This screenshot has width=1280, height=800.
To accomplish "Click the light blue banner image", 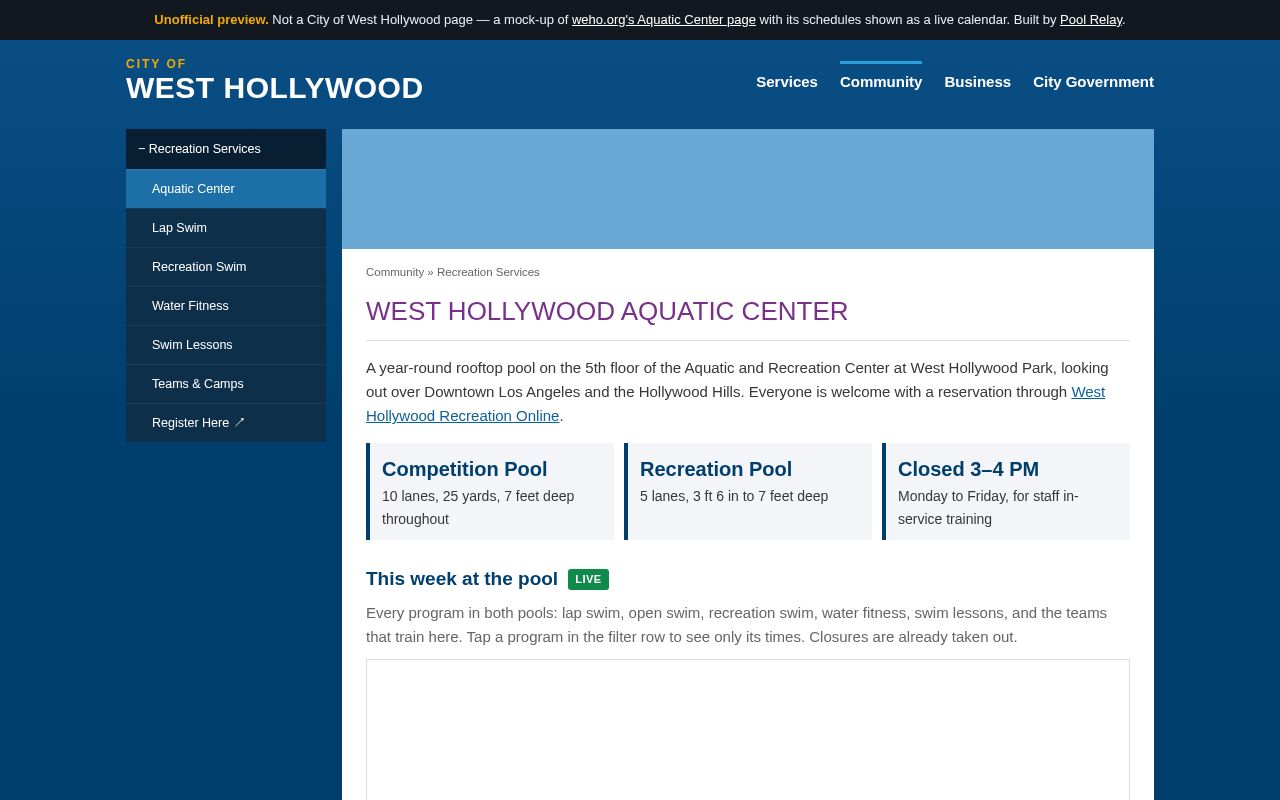I will 748,189.
